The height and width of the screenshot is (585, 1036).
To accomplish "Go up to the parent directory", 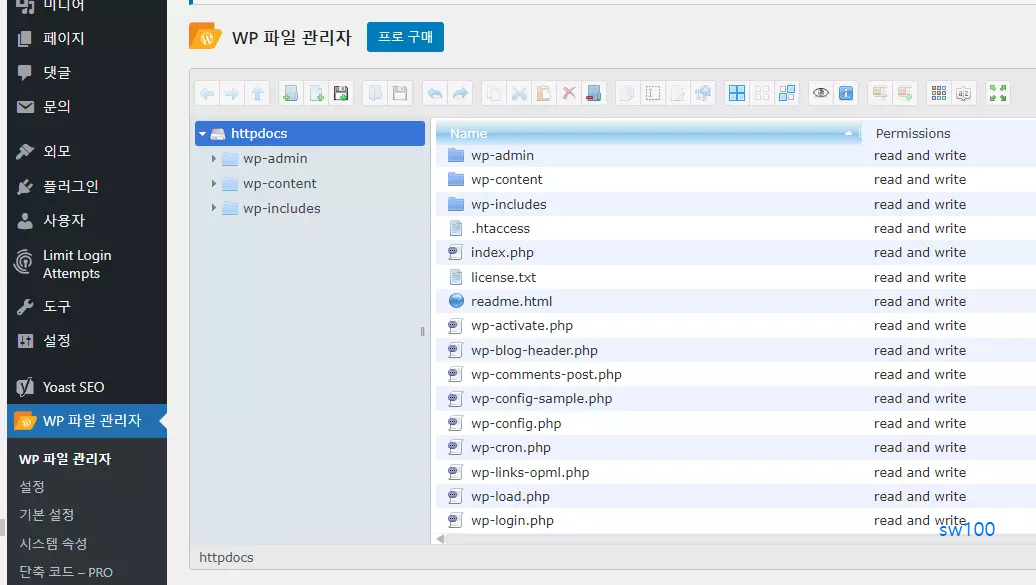I will (258, 93).
